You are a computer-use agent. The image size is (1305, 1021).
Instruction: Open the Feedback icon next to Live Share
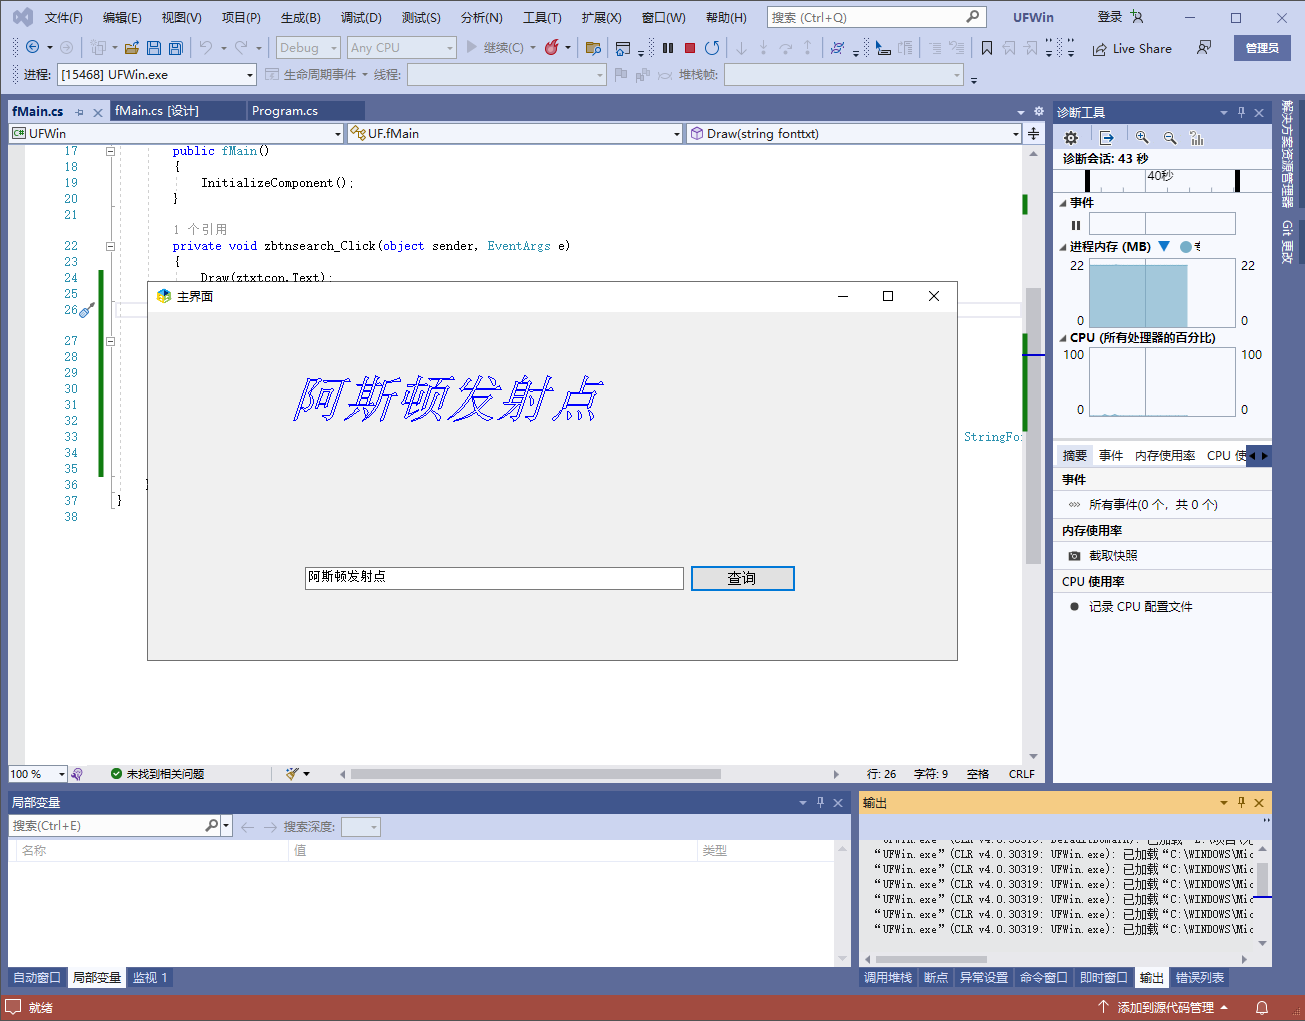(x=1204, y=48)
